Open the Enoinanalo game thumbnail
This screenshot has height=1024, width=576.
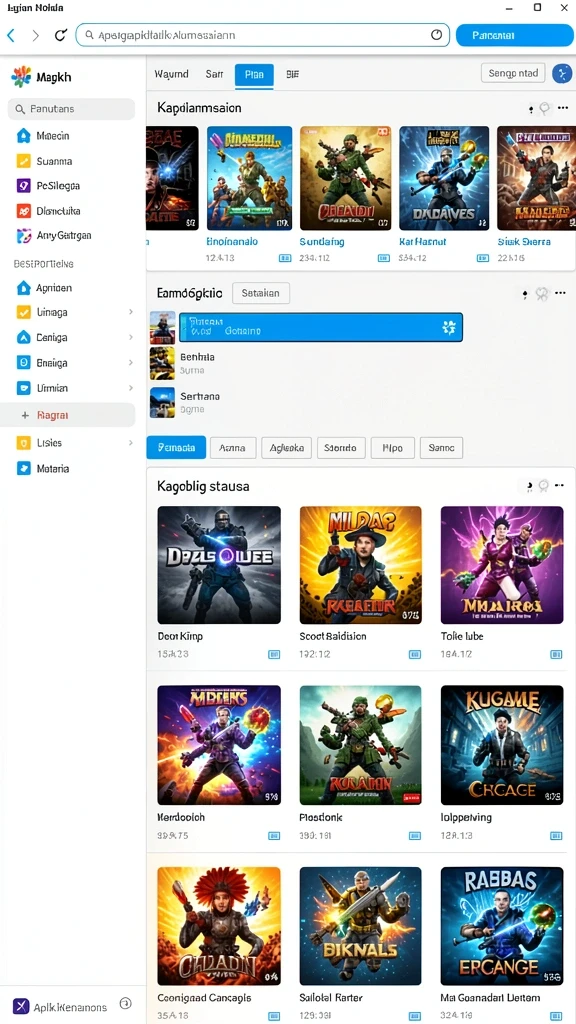[x=249, y=178]
